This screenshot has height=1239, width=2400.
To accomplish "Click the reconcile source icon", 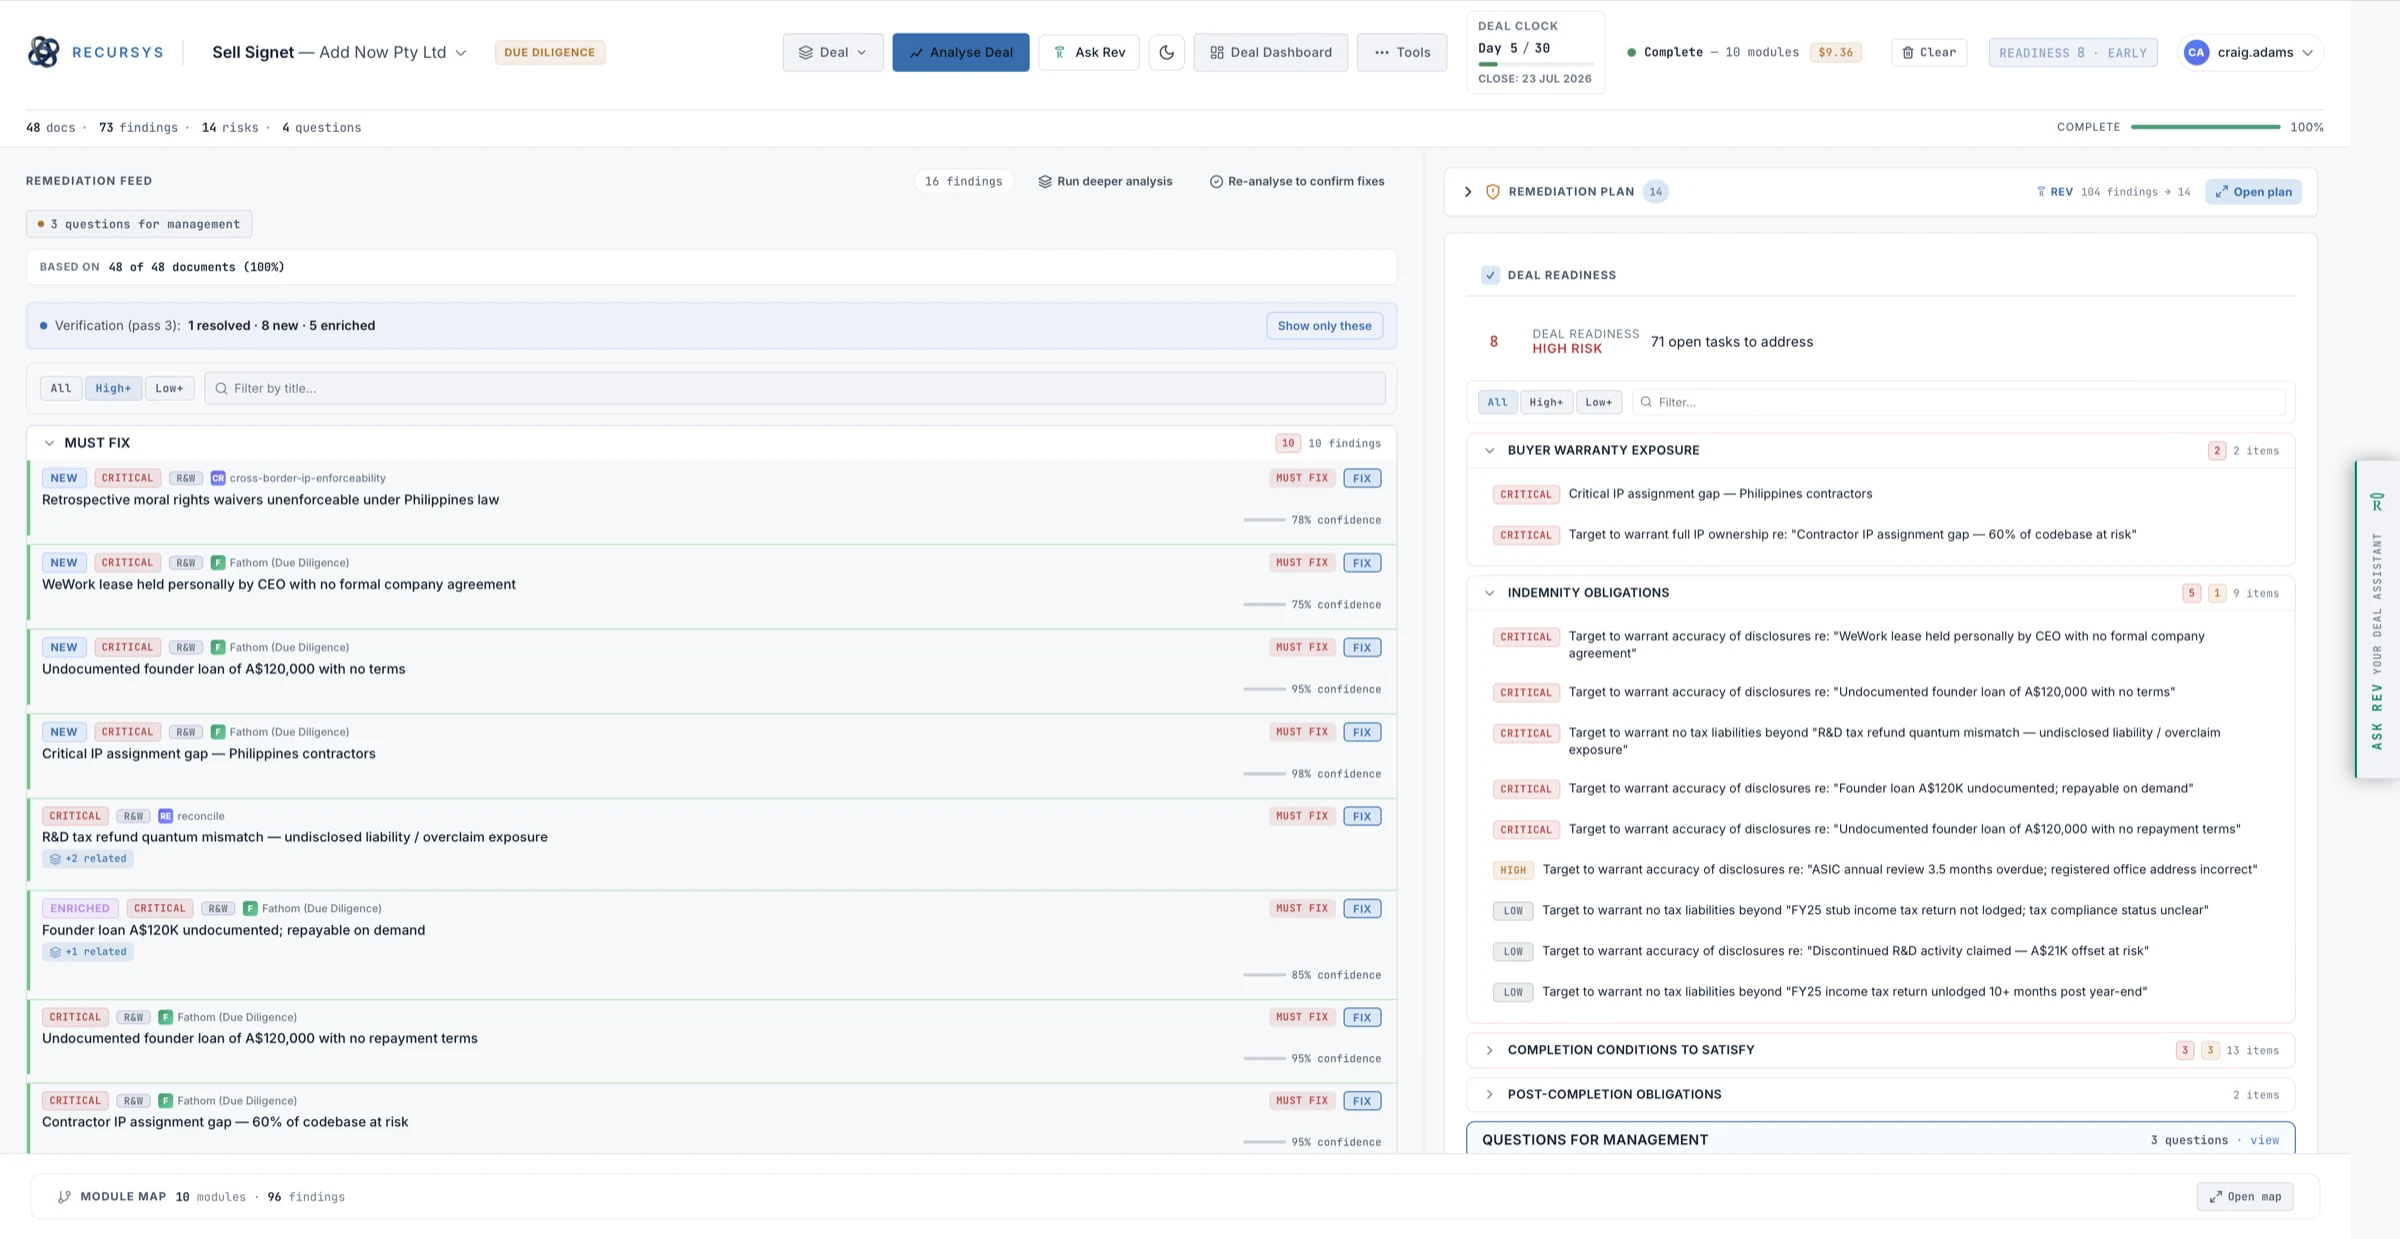I will pyautogui.click(x=166, y=816).
